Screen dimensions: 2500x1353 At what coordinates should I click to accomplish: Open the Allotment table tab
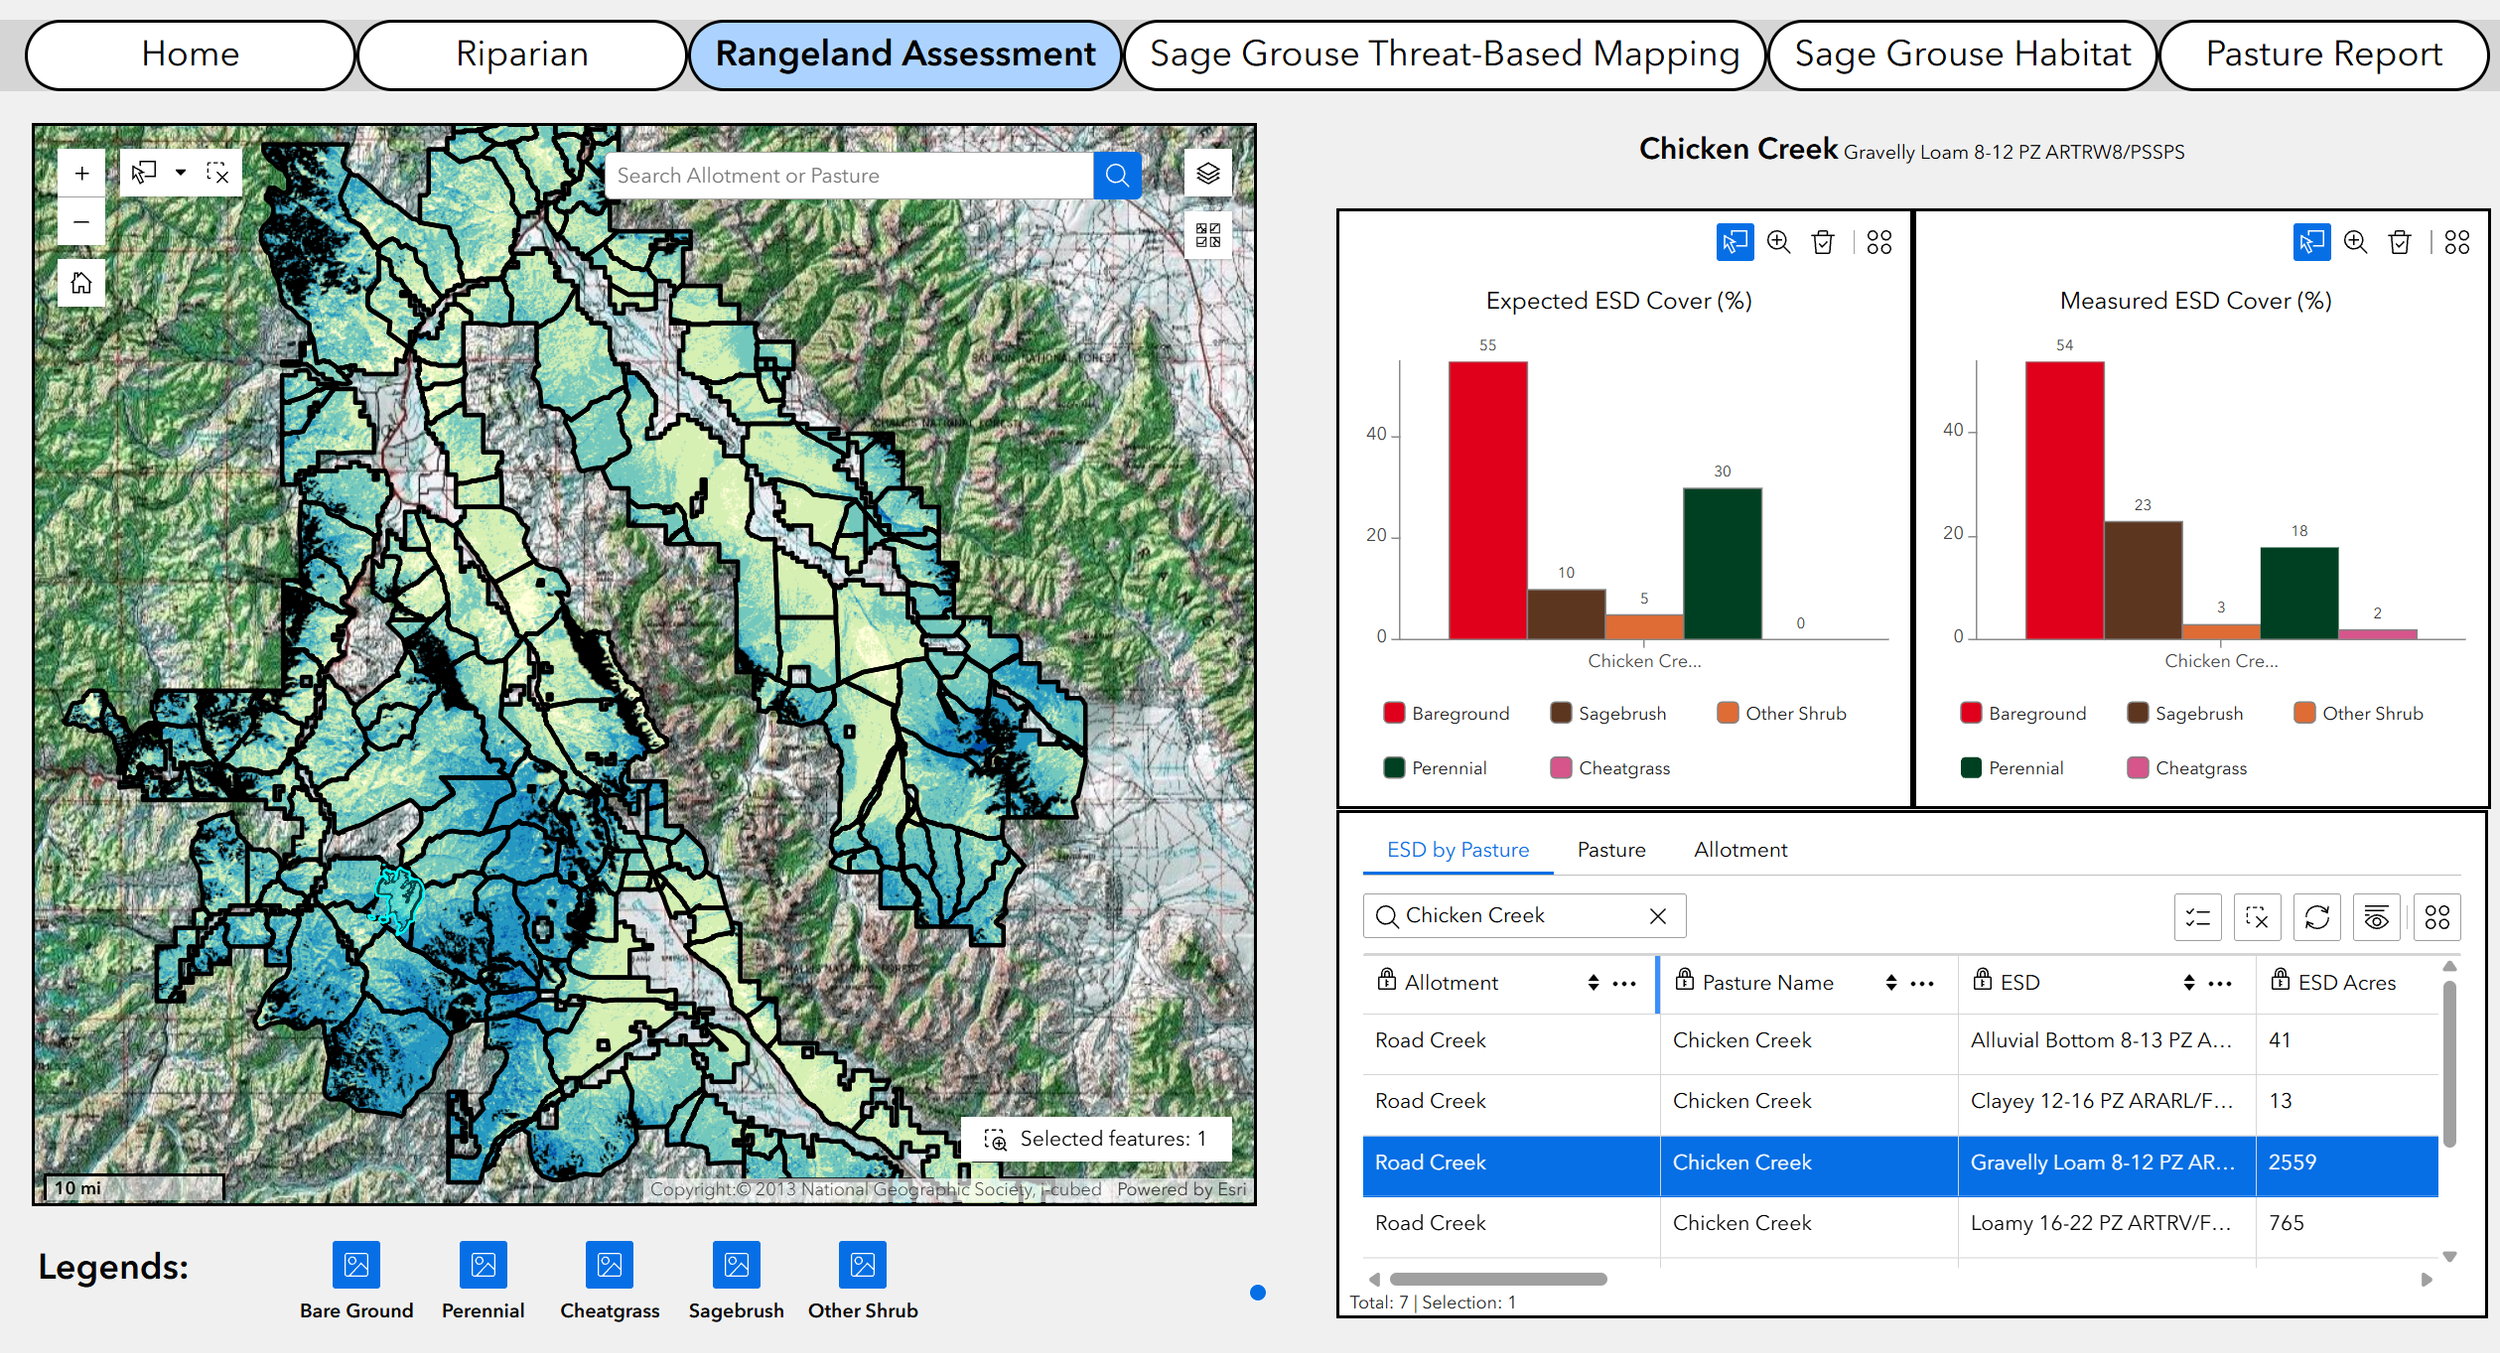[x=1739, y=849]
